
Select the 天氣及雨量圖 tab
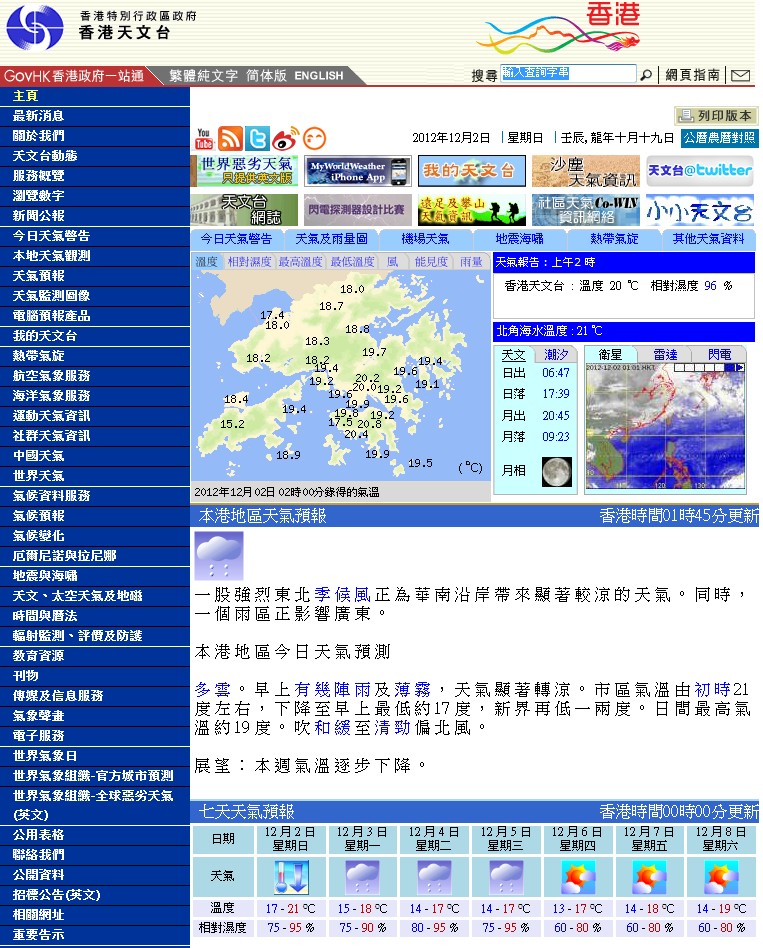point(331,239)
